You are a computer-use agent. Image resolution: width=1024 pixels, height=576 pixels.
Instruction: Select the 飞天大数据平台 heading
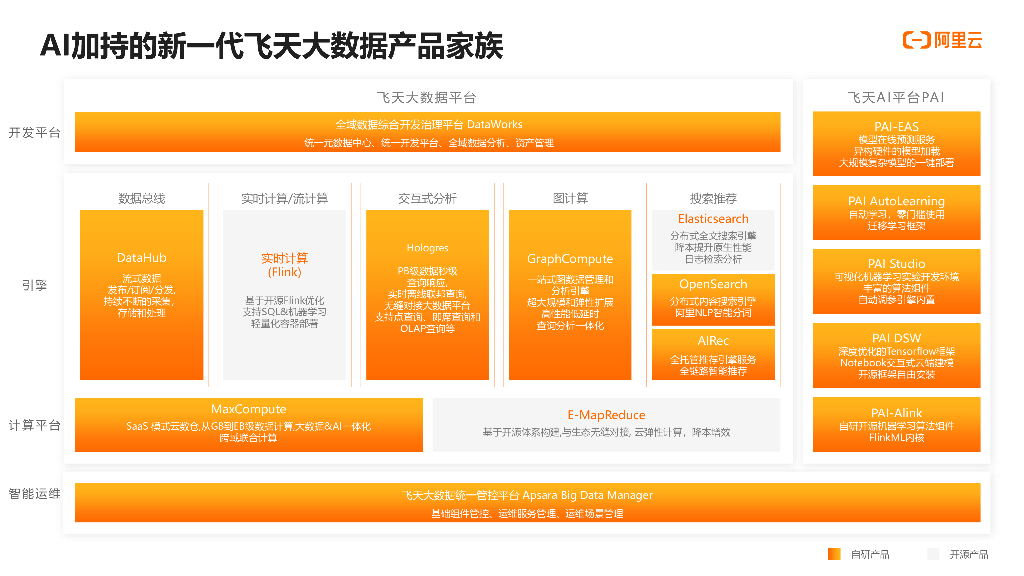tap(426, 97)
